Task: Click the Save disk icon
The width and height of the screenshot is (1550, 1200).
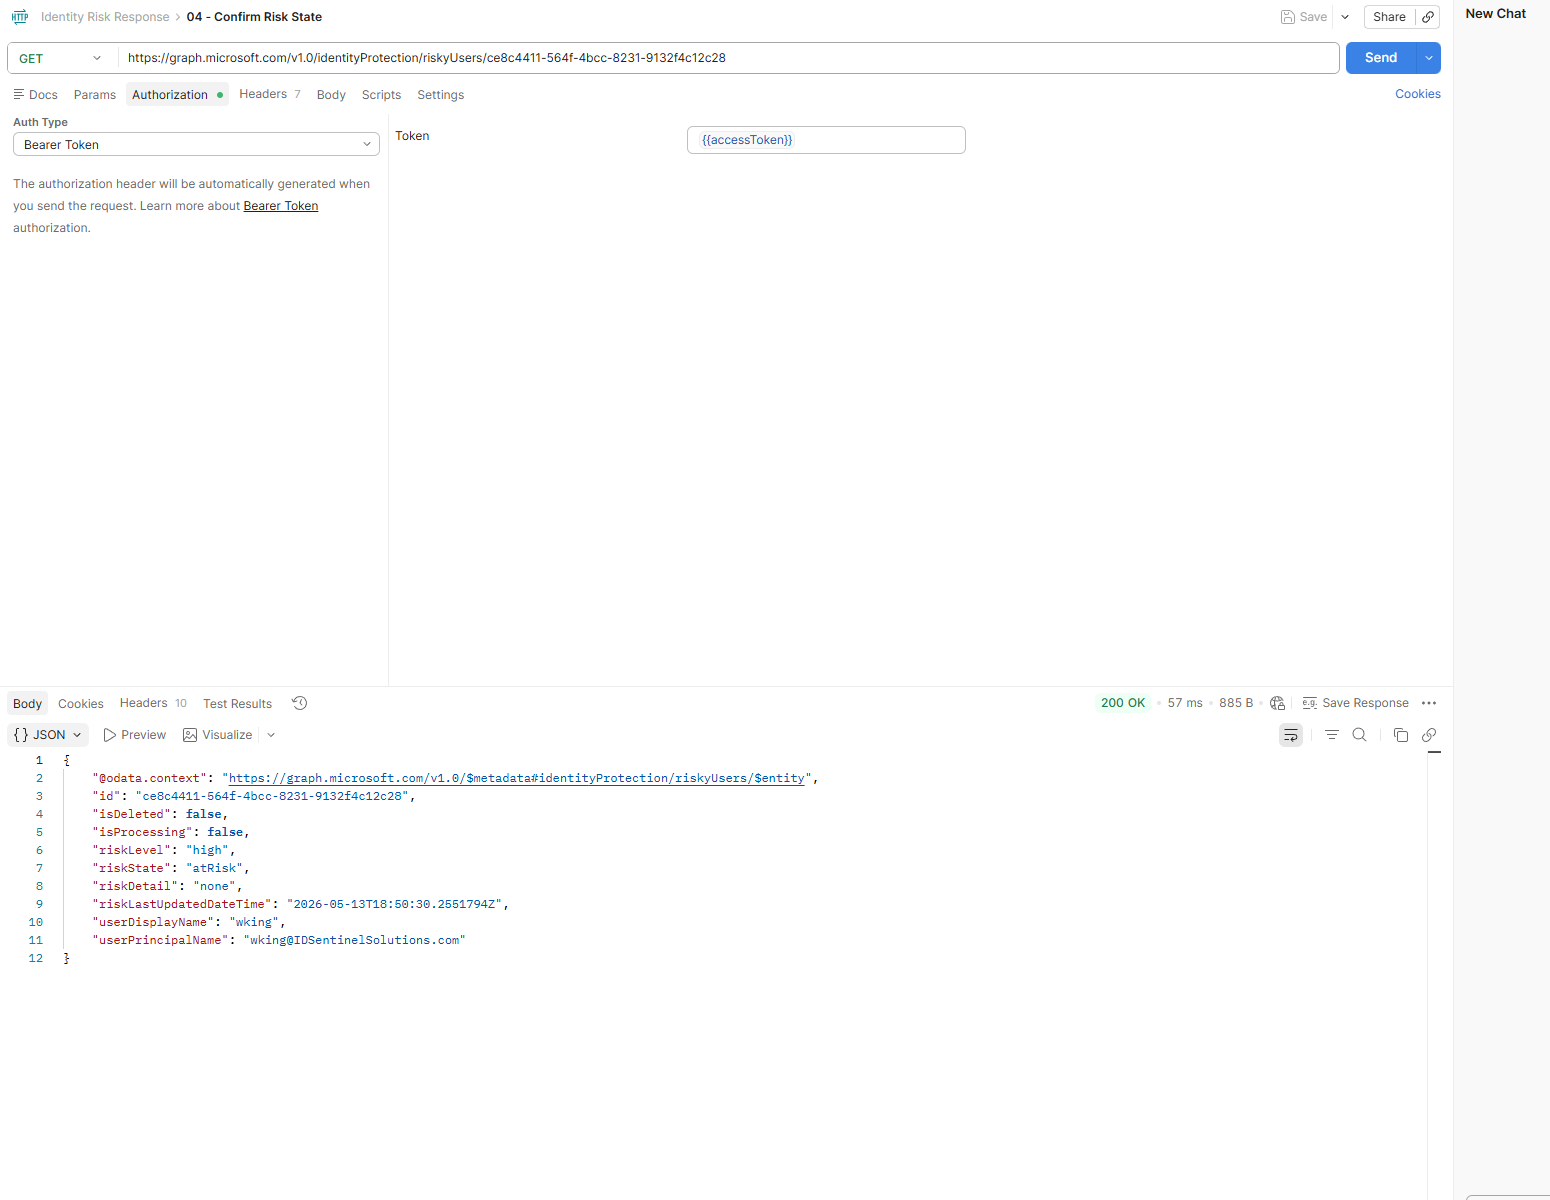Action: [1288, 17]
